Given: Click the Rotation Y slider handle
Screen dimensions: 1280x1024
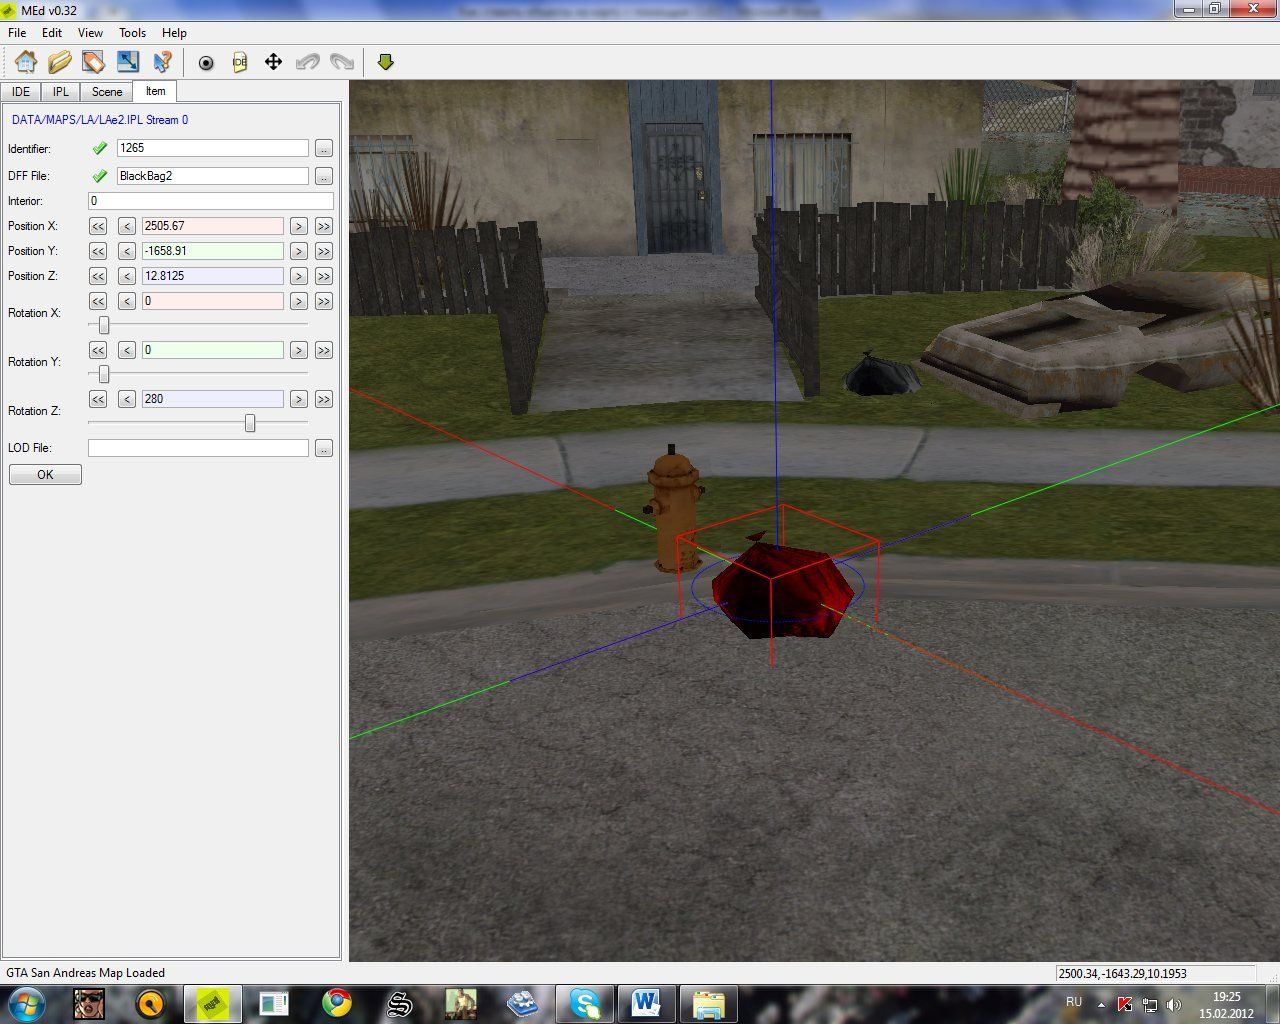Looking at the screenshot, I should pos(103,374).
